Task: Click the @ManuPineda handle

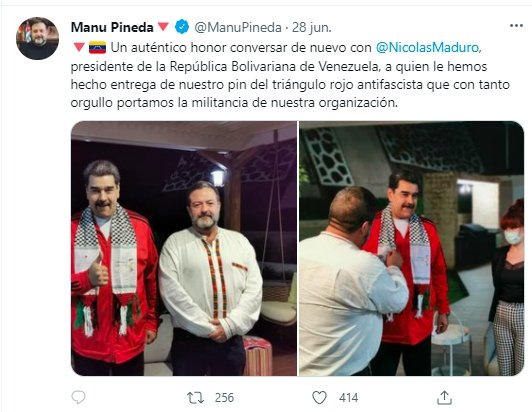Action: [x=238, y=27]
